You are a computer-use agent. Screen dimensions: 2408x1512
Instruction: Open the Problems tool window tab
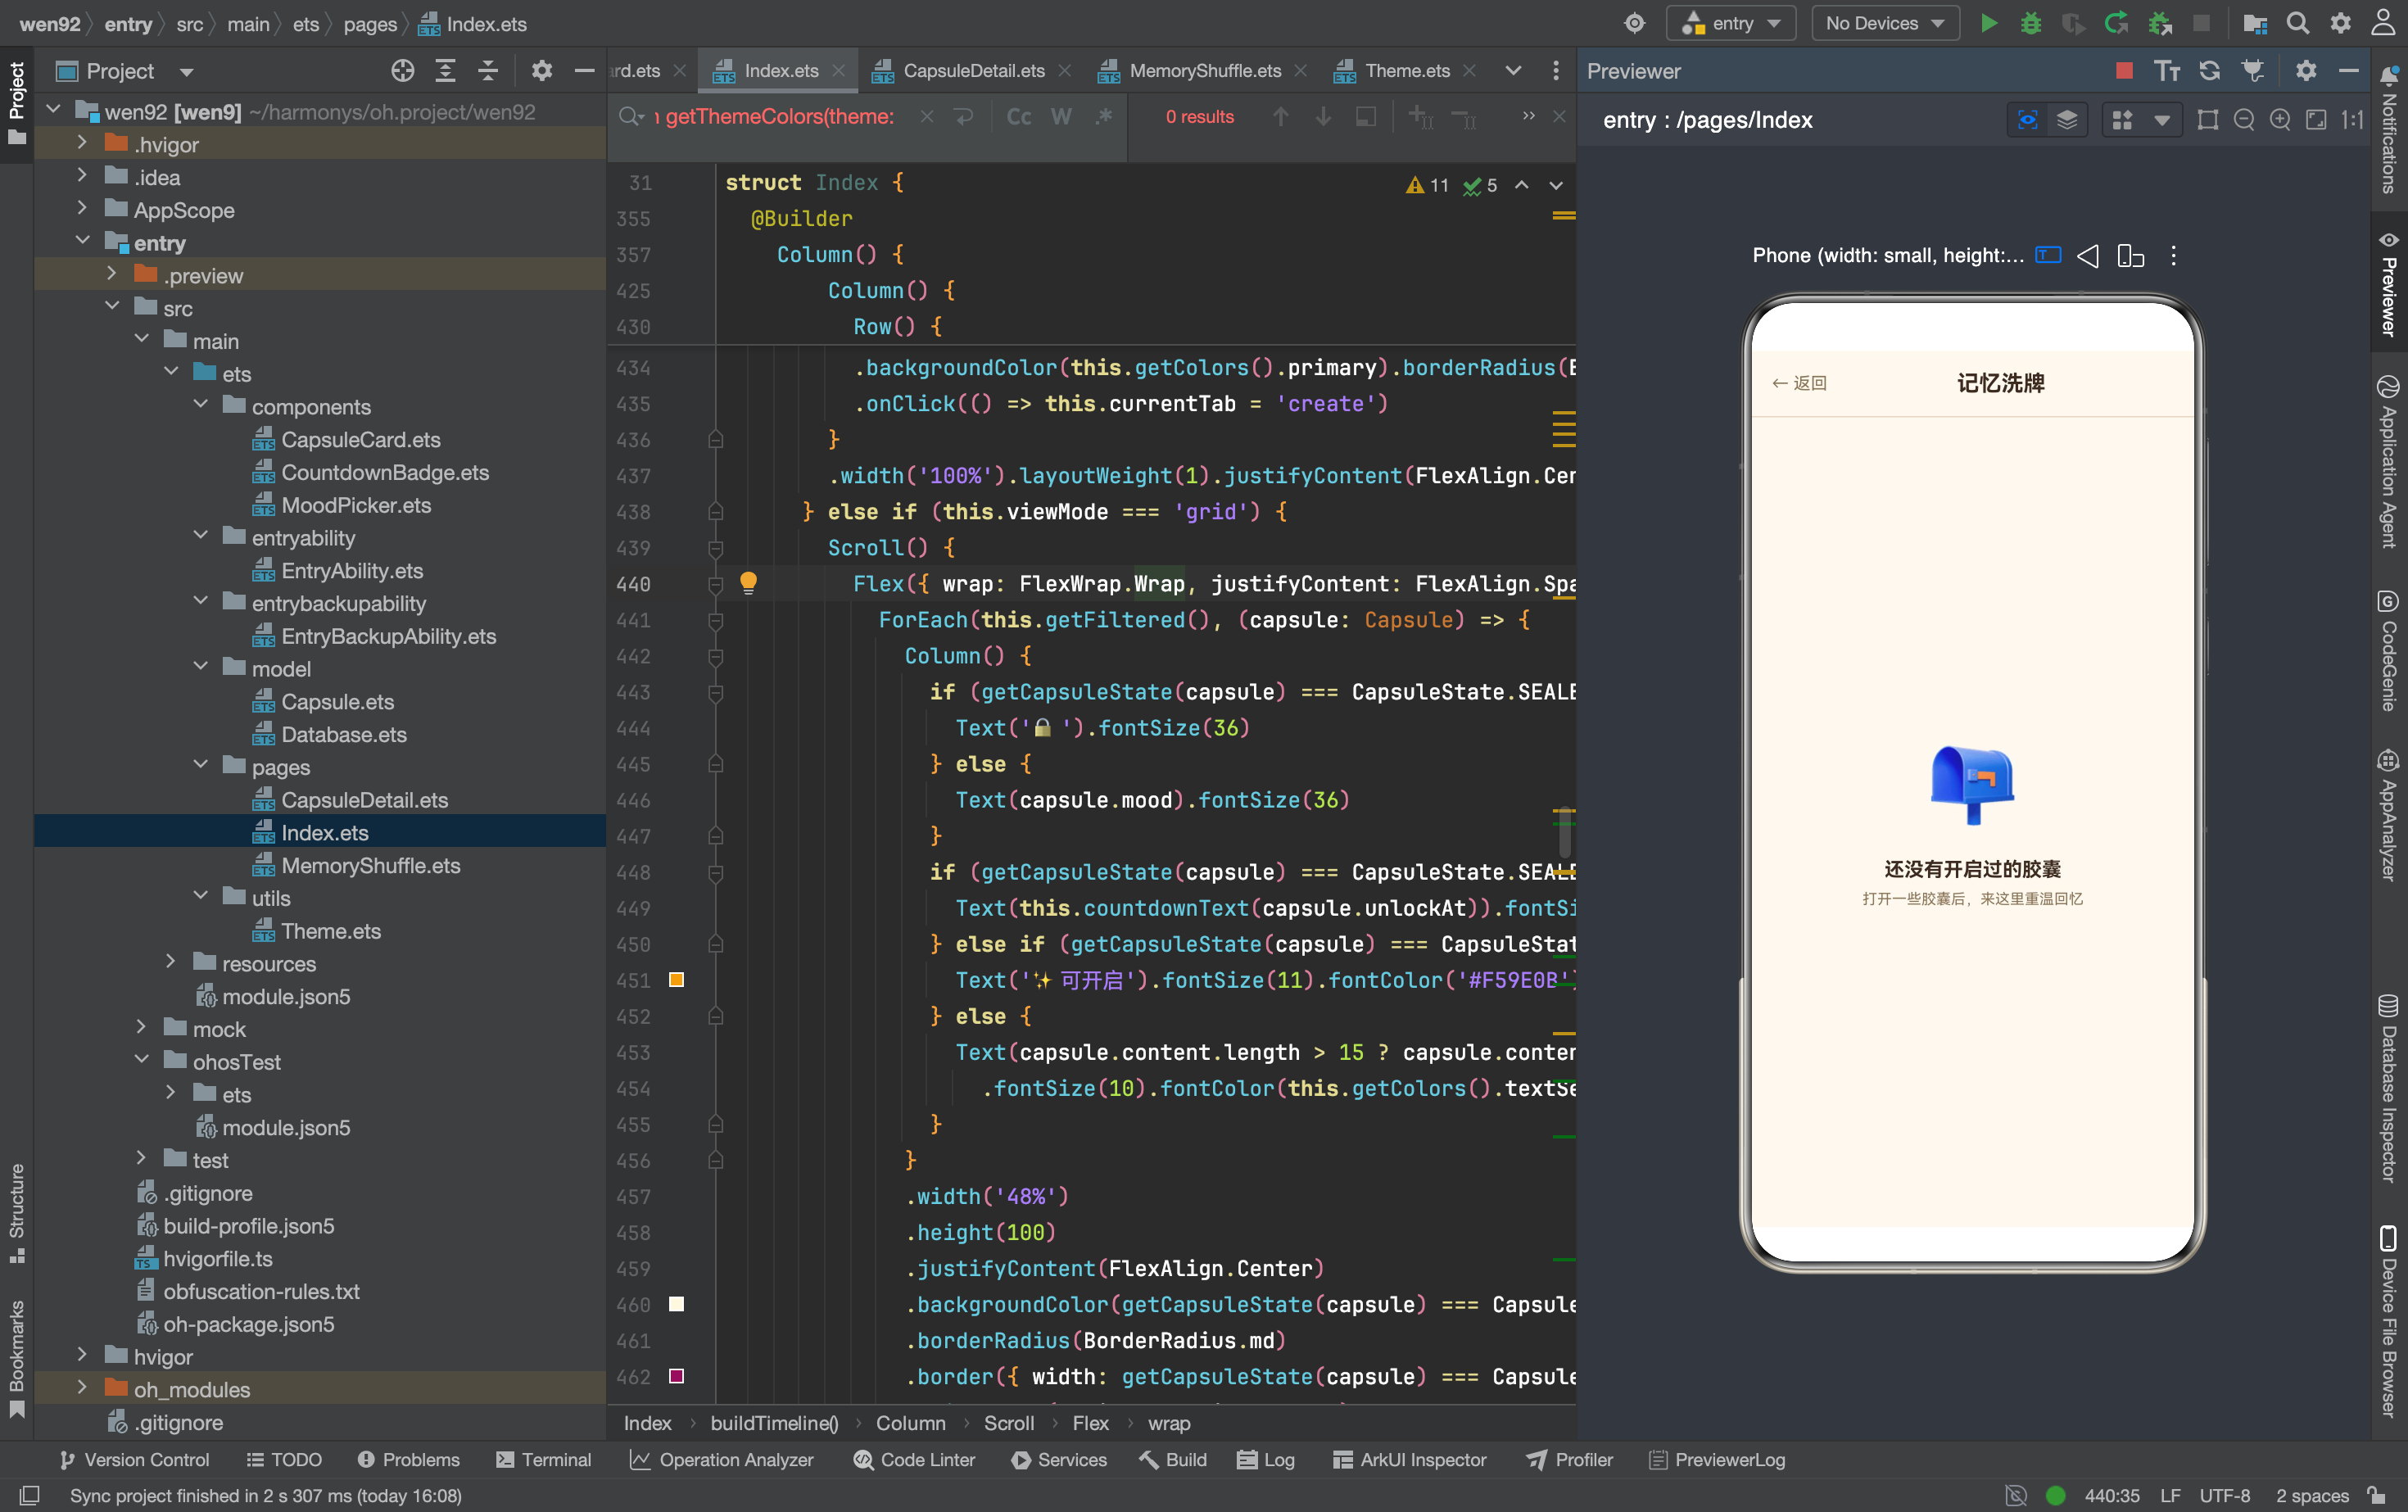pos(408,1460)
